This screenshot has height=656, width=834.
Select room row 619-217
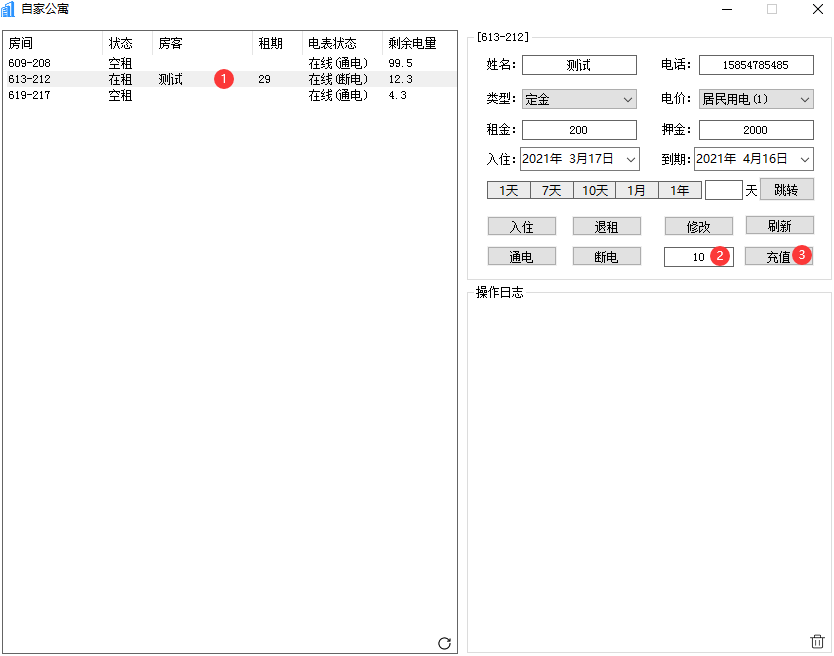230,95
